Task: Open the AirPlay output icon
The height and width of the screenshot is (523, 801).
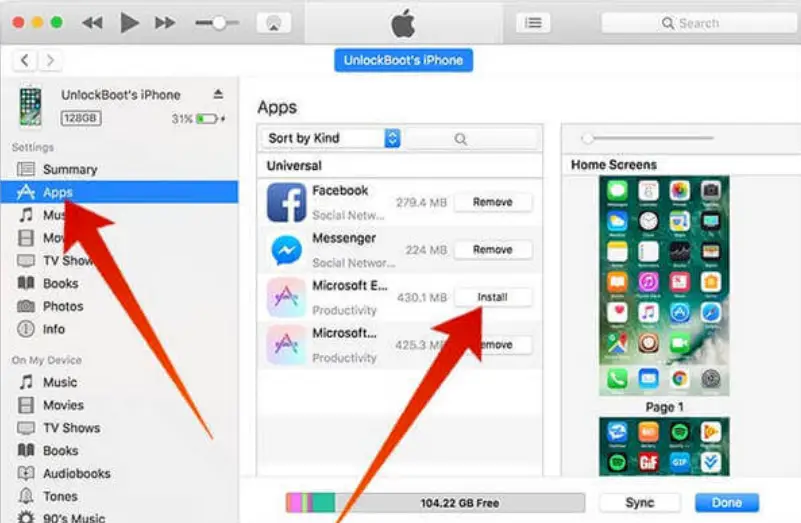Action: point(273,23)
